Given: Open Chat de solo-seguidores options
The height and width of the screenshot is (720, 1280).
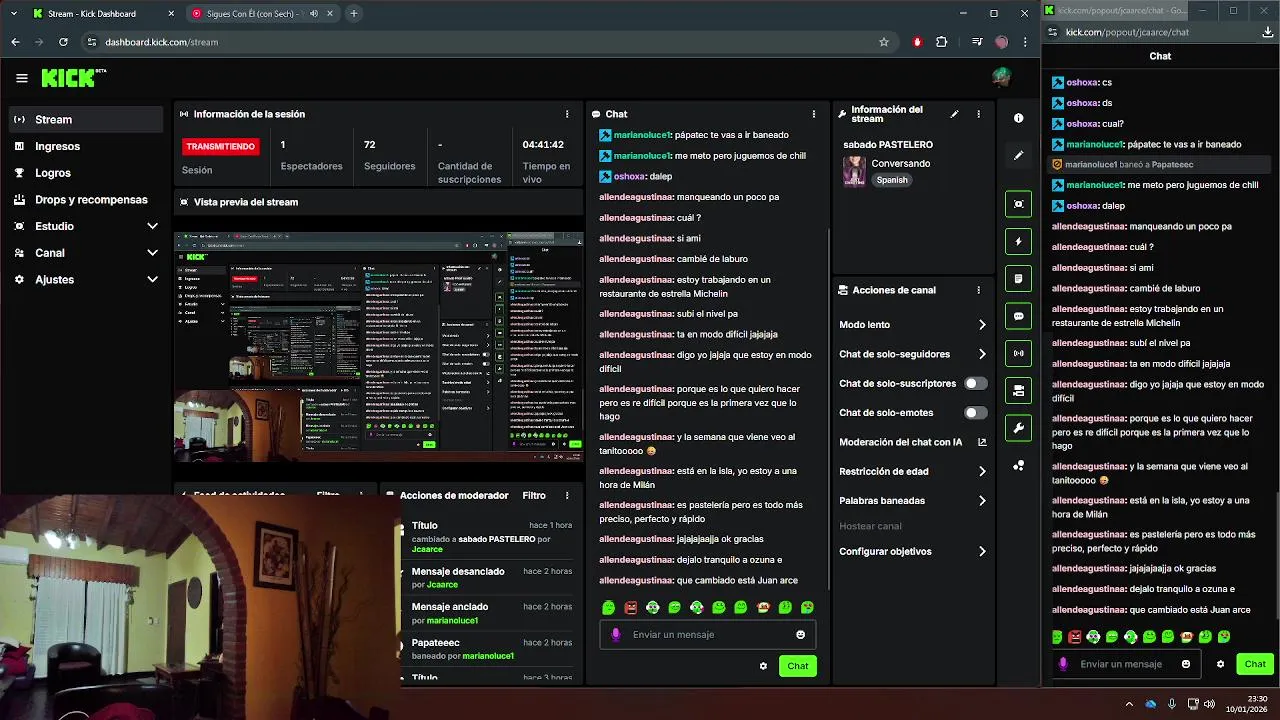Looking at the screenshot, I should pos(913,354).
